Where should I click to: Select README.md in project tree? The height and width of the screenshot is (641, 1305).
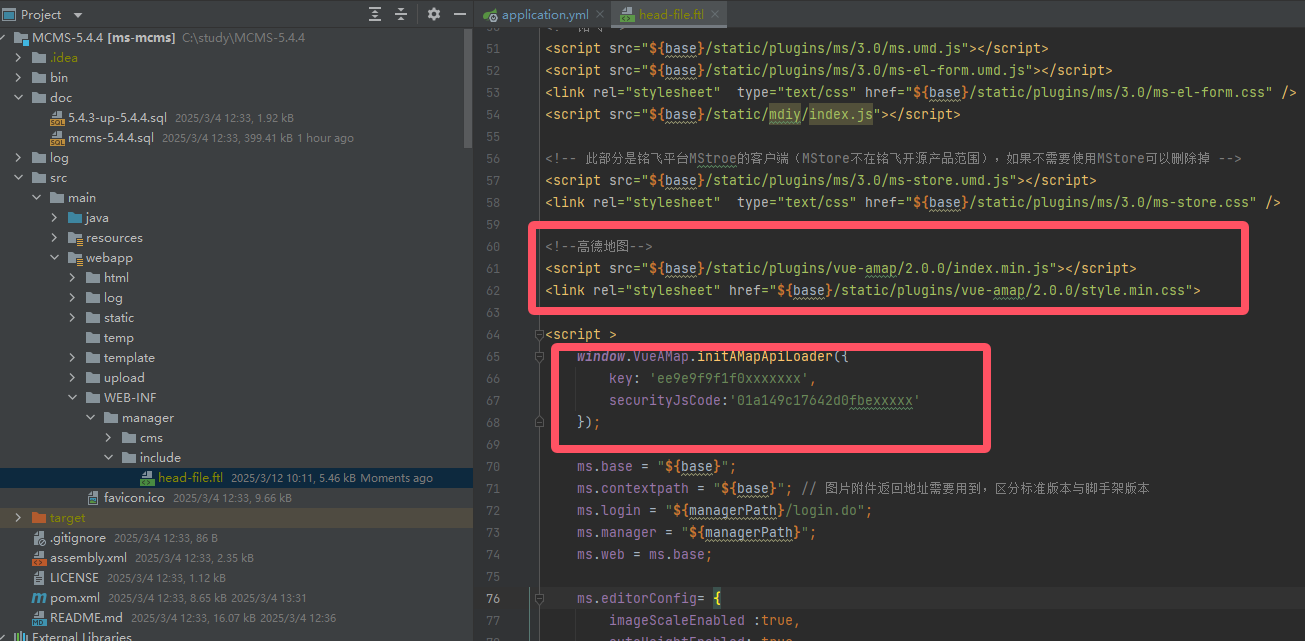(x=86, y=618)
